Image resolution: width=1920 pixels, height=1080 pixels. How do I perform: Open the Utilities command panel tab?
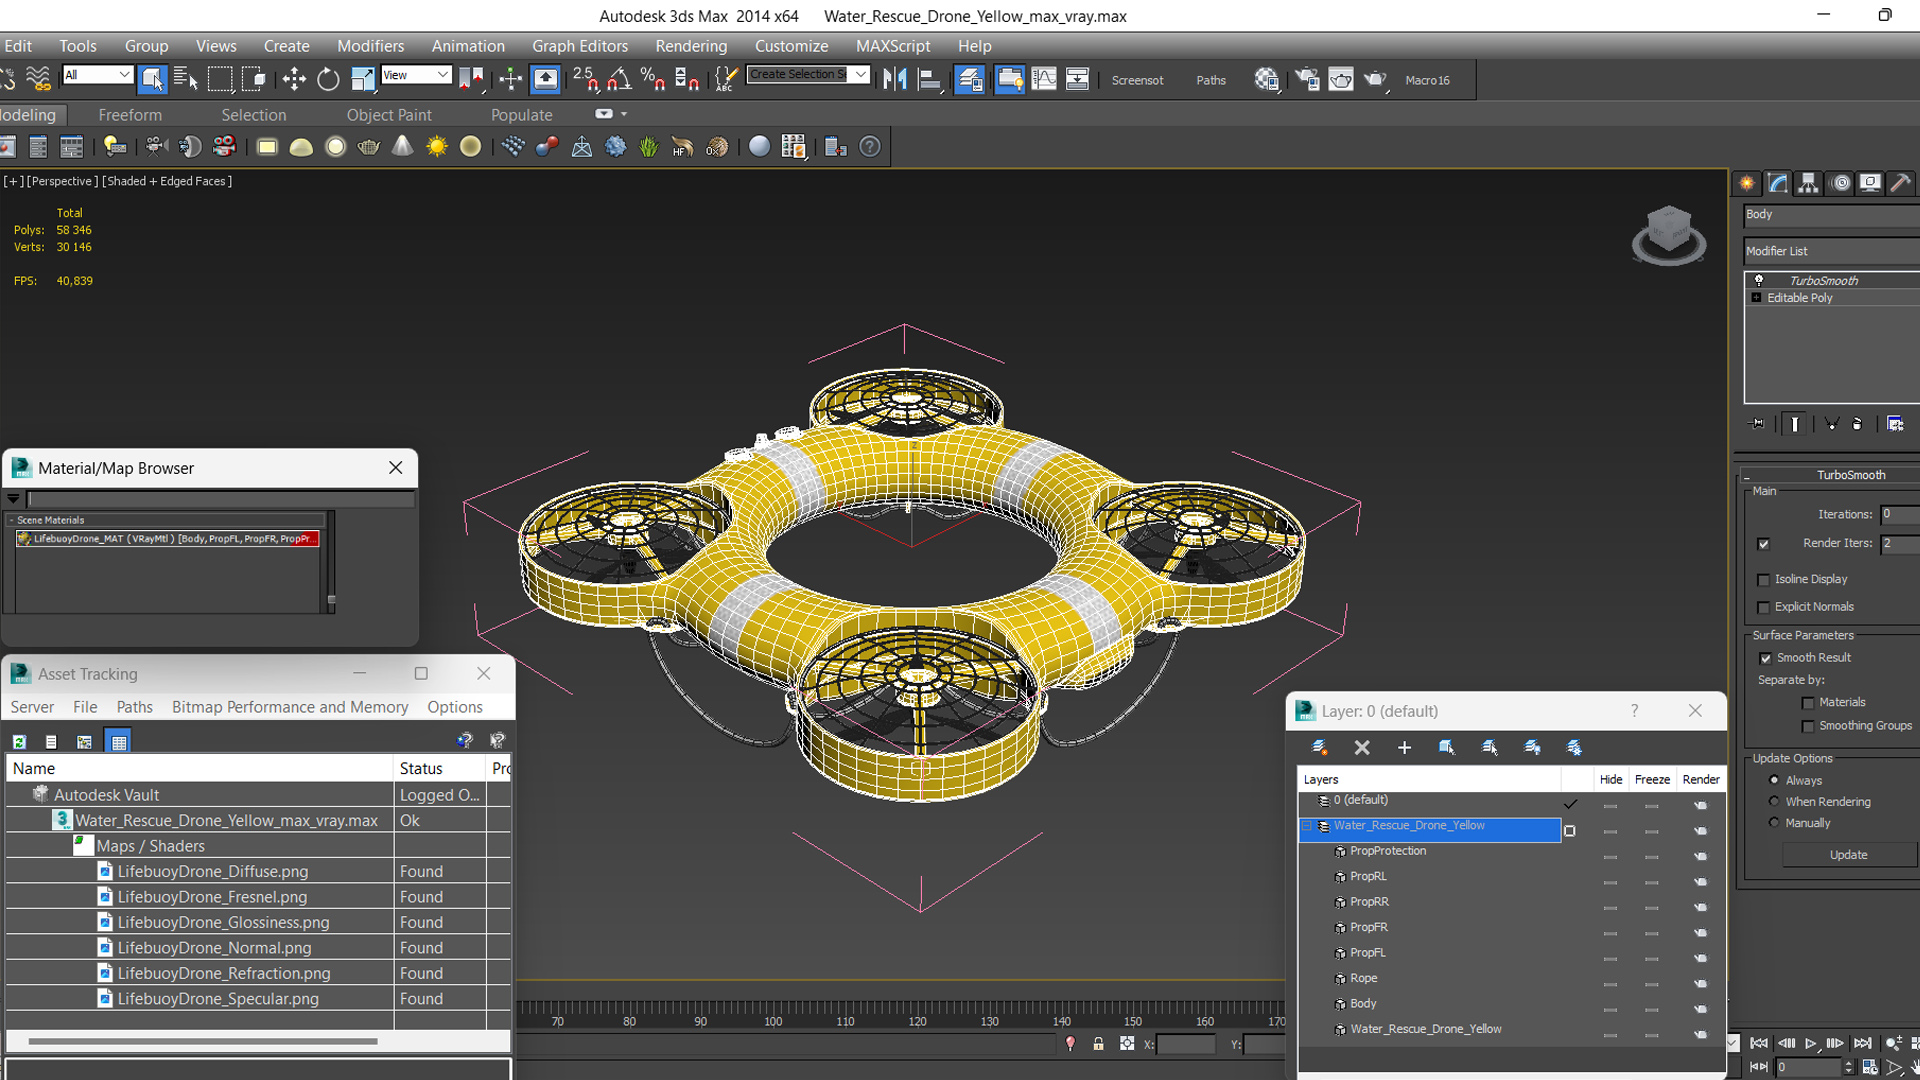pyautogui.click(x=1901, y=183)
